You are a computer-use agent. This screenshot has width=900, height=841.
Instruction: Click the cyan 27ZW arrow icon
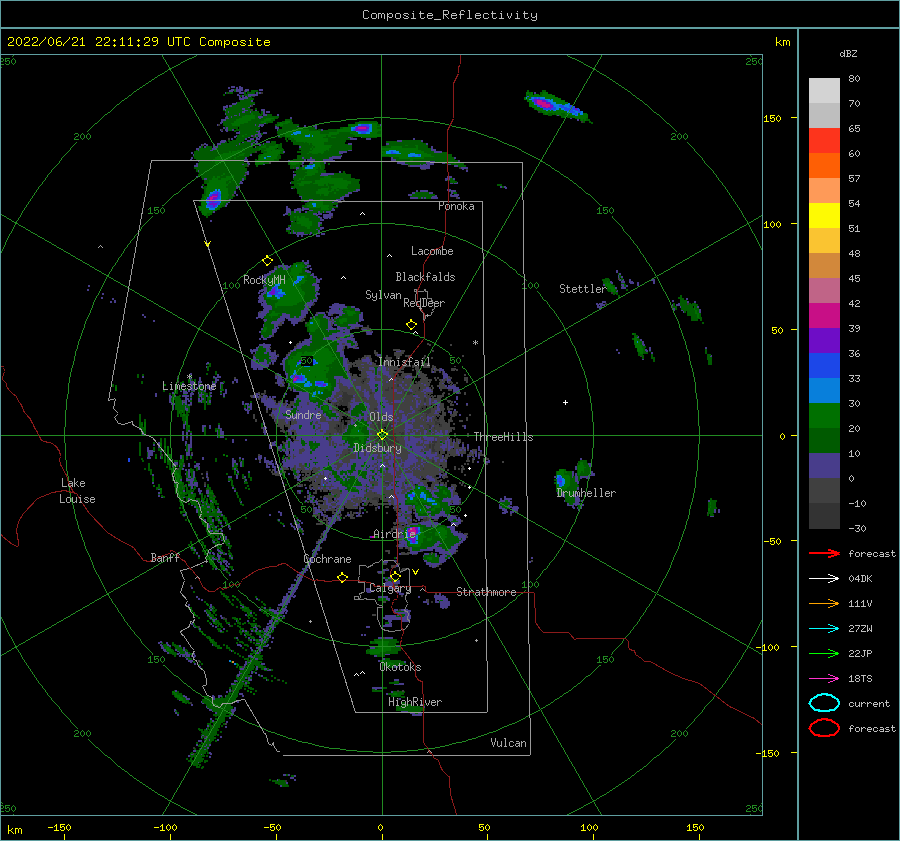pos(824,629)
